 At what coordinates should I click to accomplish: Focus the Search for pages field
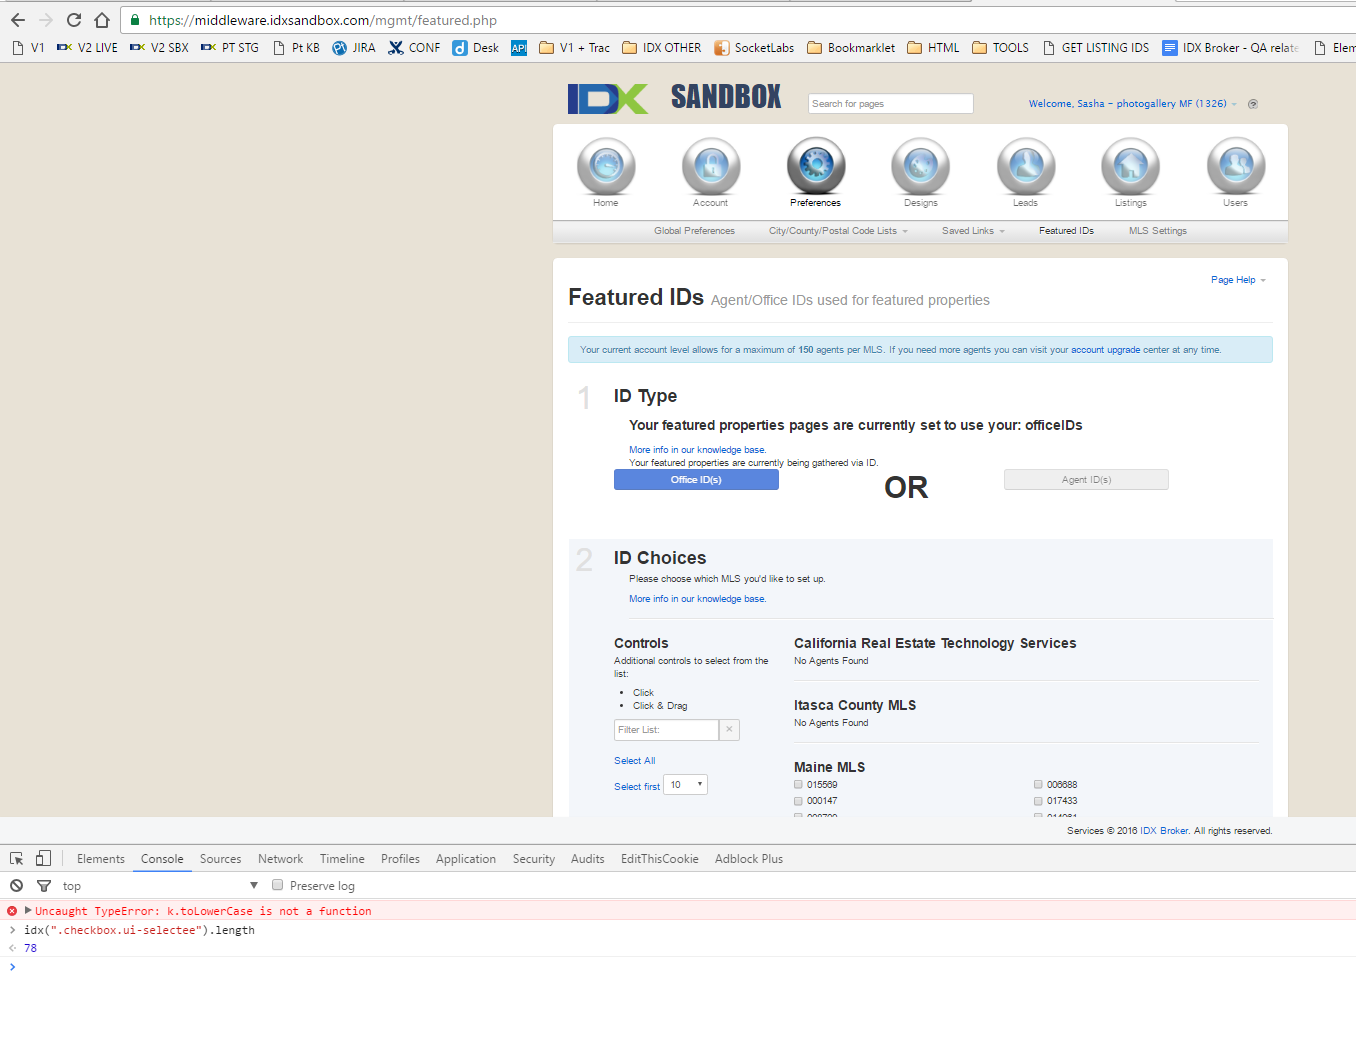coord(890,104)
